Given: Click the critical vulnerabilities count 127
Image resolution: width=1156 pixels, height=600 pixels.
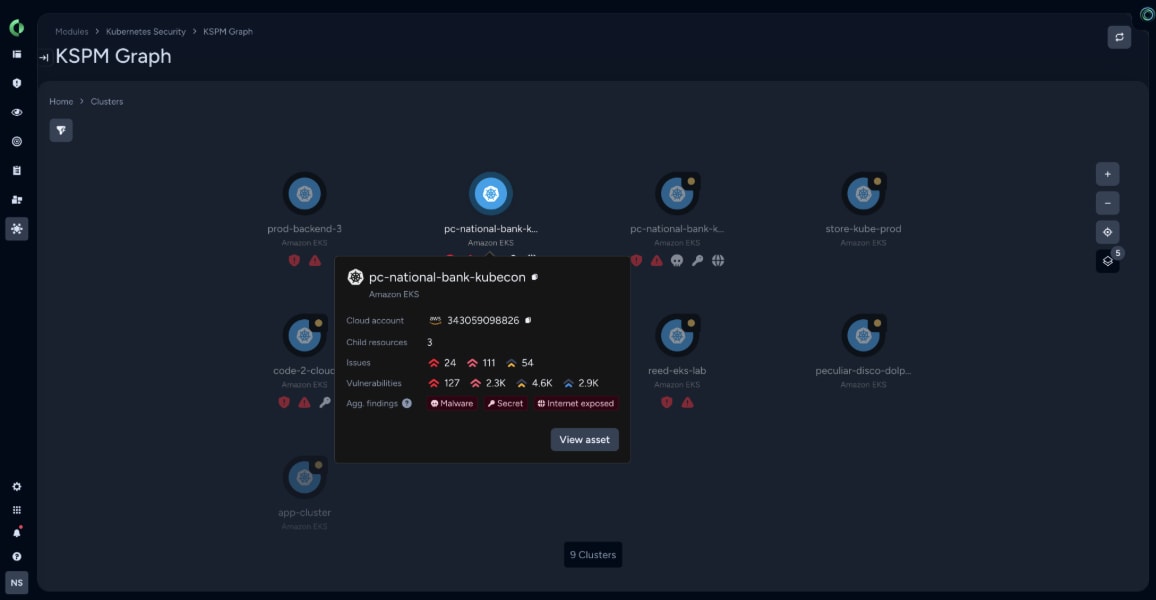Looking at the screenshot, I should coord(444,383).
